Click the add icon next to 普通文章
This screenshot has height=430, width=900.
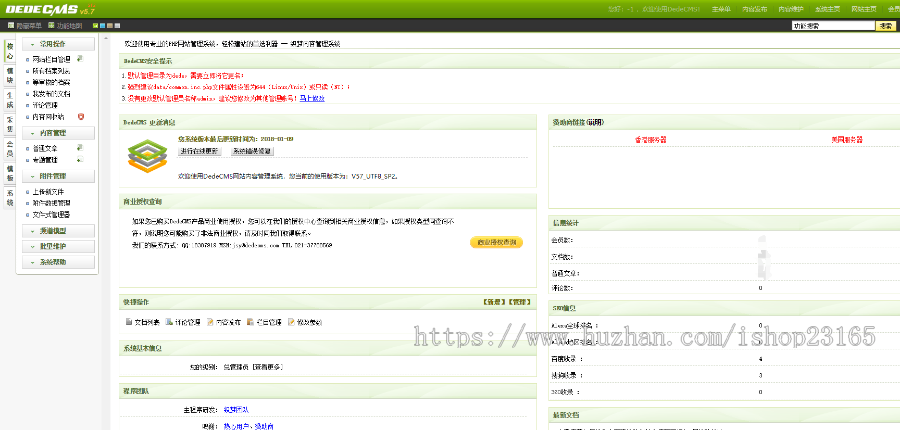coord(80,148)
